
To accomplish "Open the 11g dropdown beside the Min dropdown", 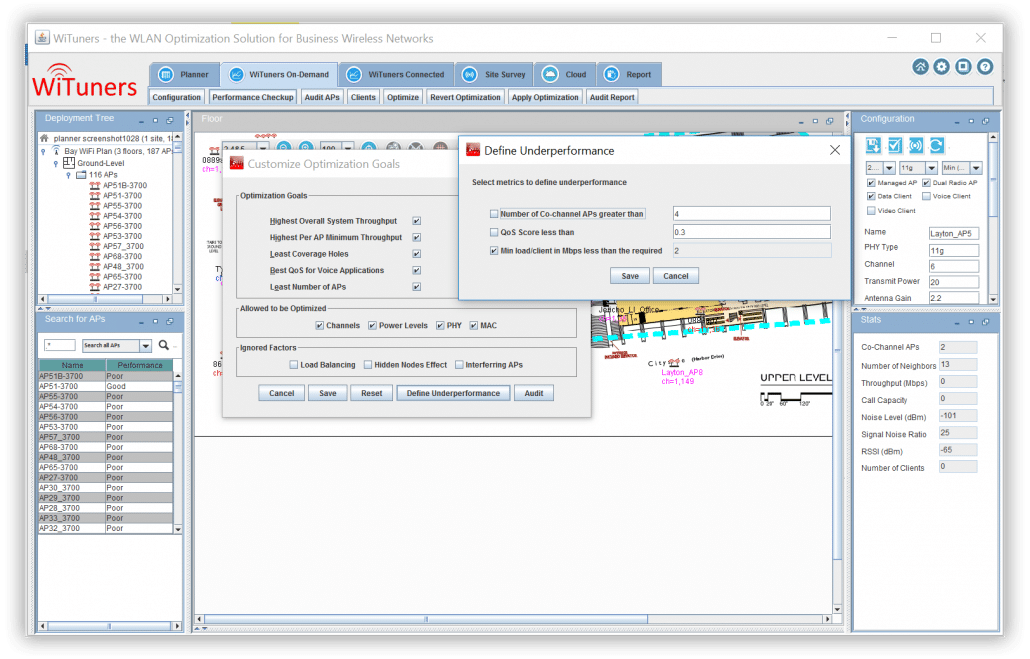I will 918,168.
